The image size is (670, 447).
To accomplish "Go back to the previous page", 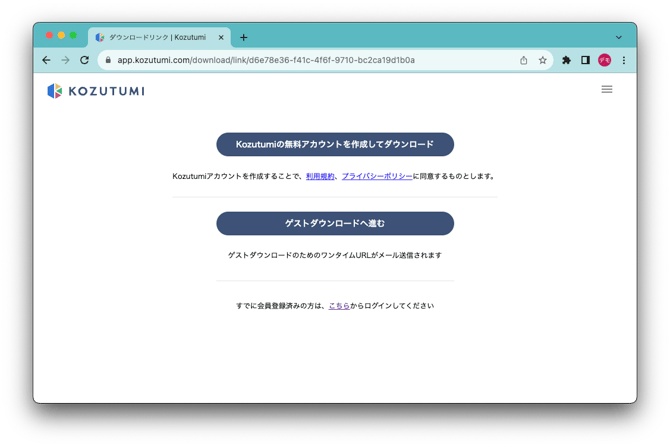I will point(46,60).
